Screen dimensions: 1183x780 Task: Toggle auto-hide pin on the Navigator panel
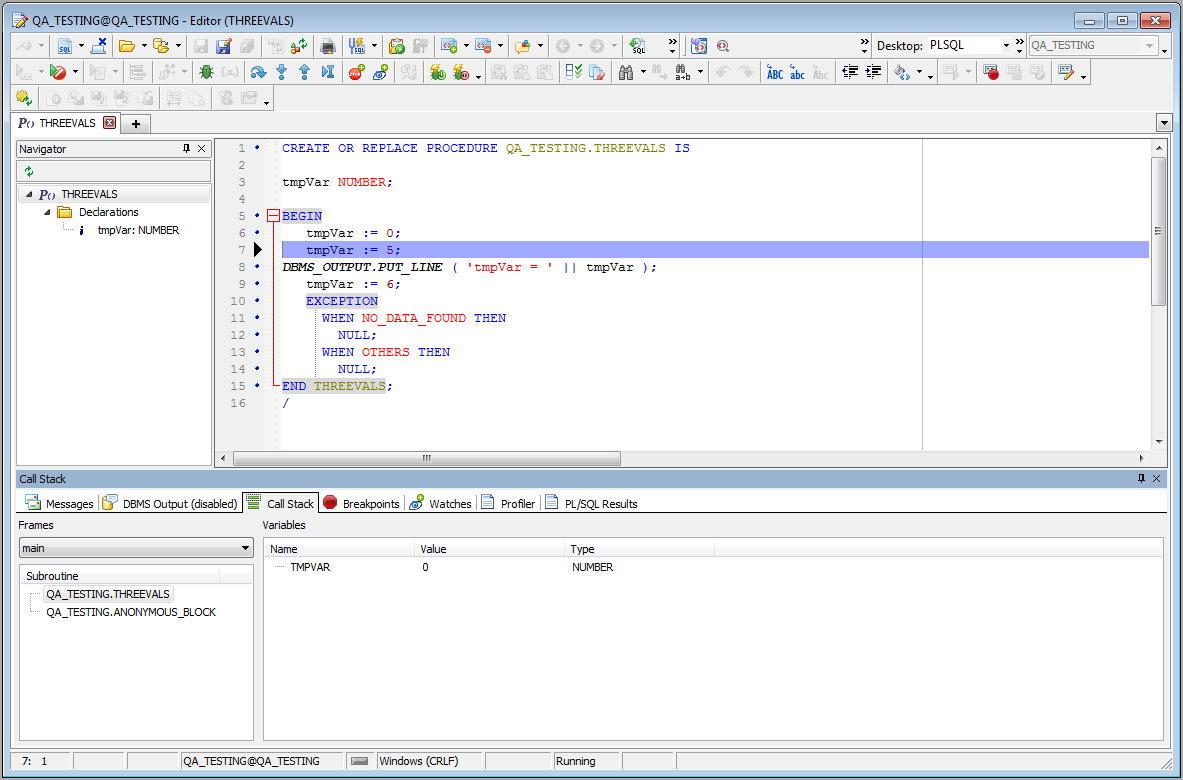(186, 148)
